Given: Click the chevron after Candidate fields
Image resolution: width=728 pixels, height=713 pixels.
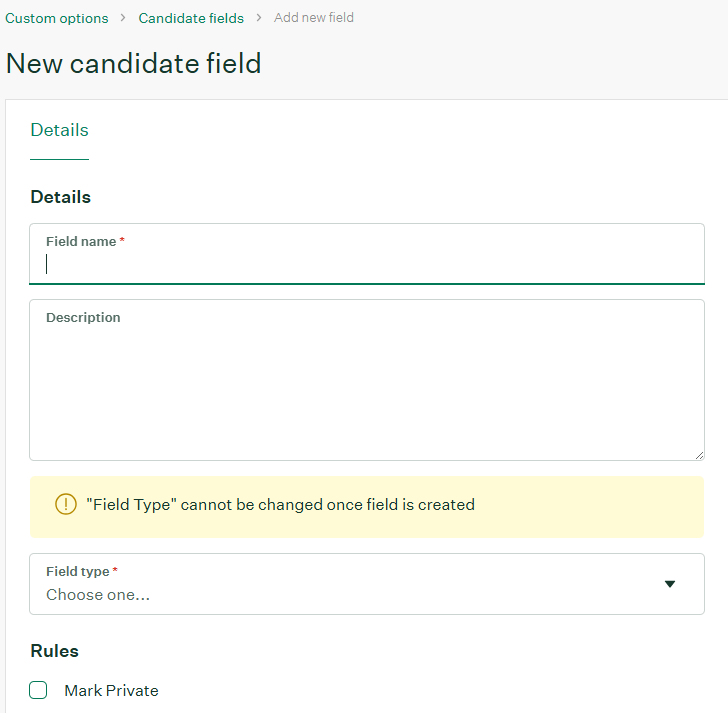Looking at the screenshot, I should click(259, 18).
